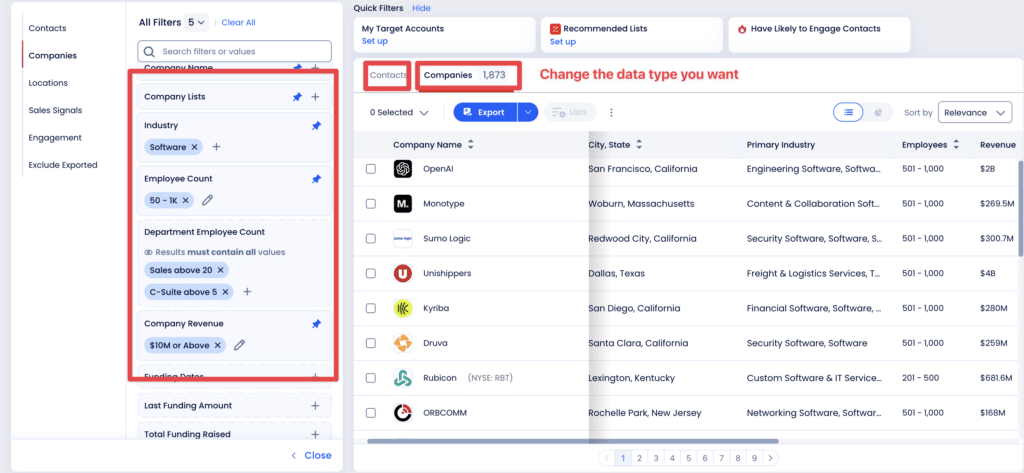Open the All Filters count dropdown

click(197, 22)
